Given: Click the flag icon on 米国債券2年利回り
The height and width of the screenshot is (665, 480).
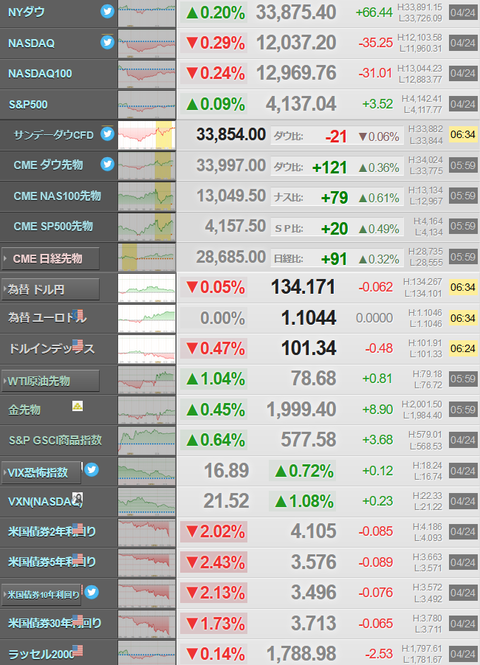Looking at the screenshot, I should tap(78, 528).
